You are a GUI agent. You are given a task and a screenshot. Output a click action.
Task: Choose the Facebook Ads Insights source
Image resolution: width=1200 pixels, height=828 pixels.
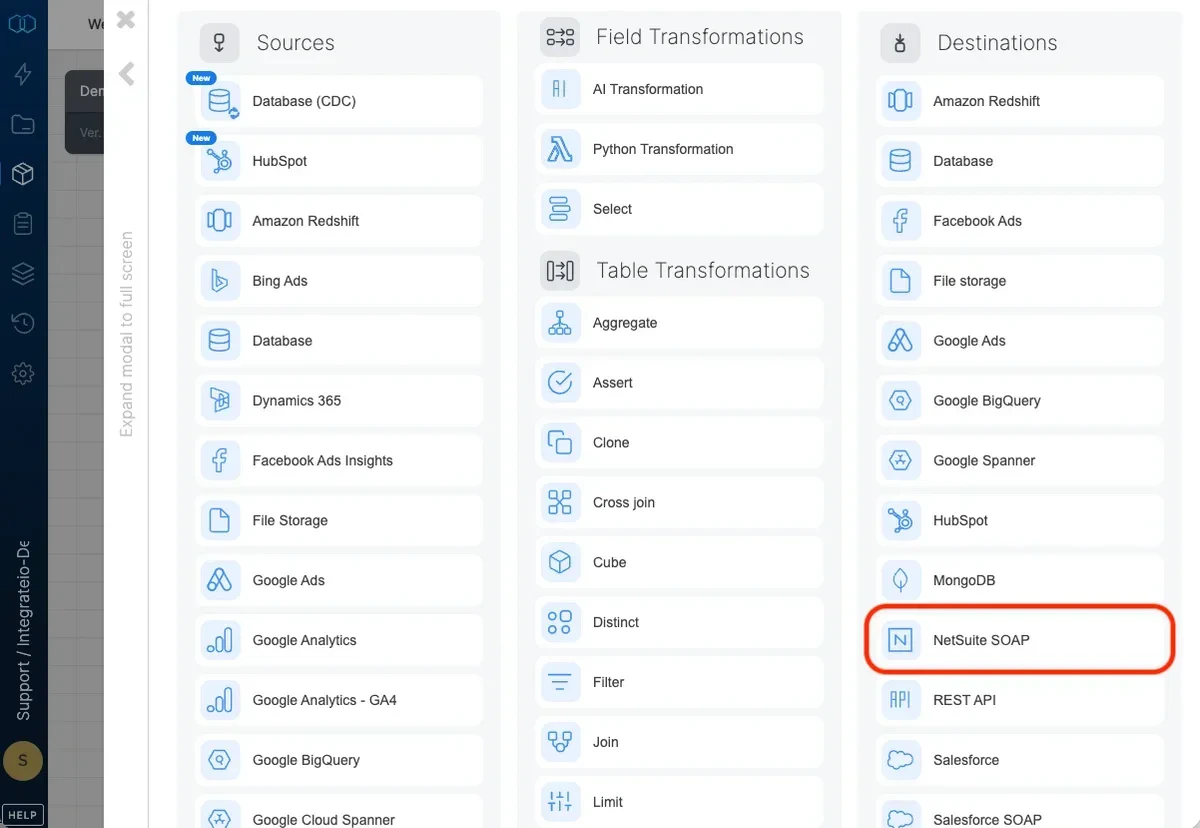[x=338, y=460]
